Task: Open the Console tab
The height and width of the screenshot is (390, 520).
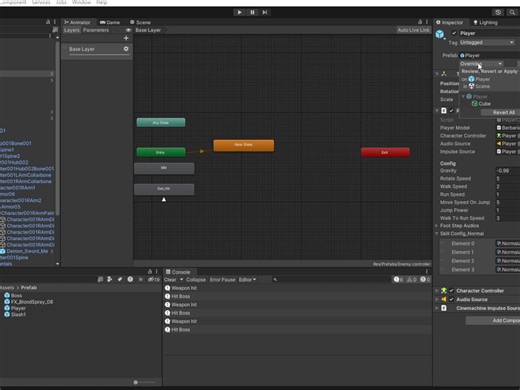Action: click(178, 272)
